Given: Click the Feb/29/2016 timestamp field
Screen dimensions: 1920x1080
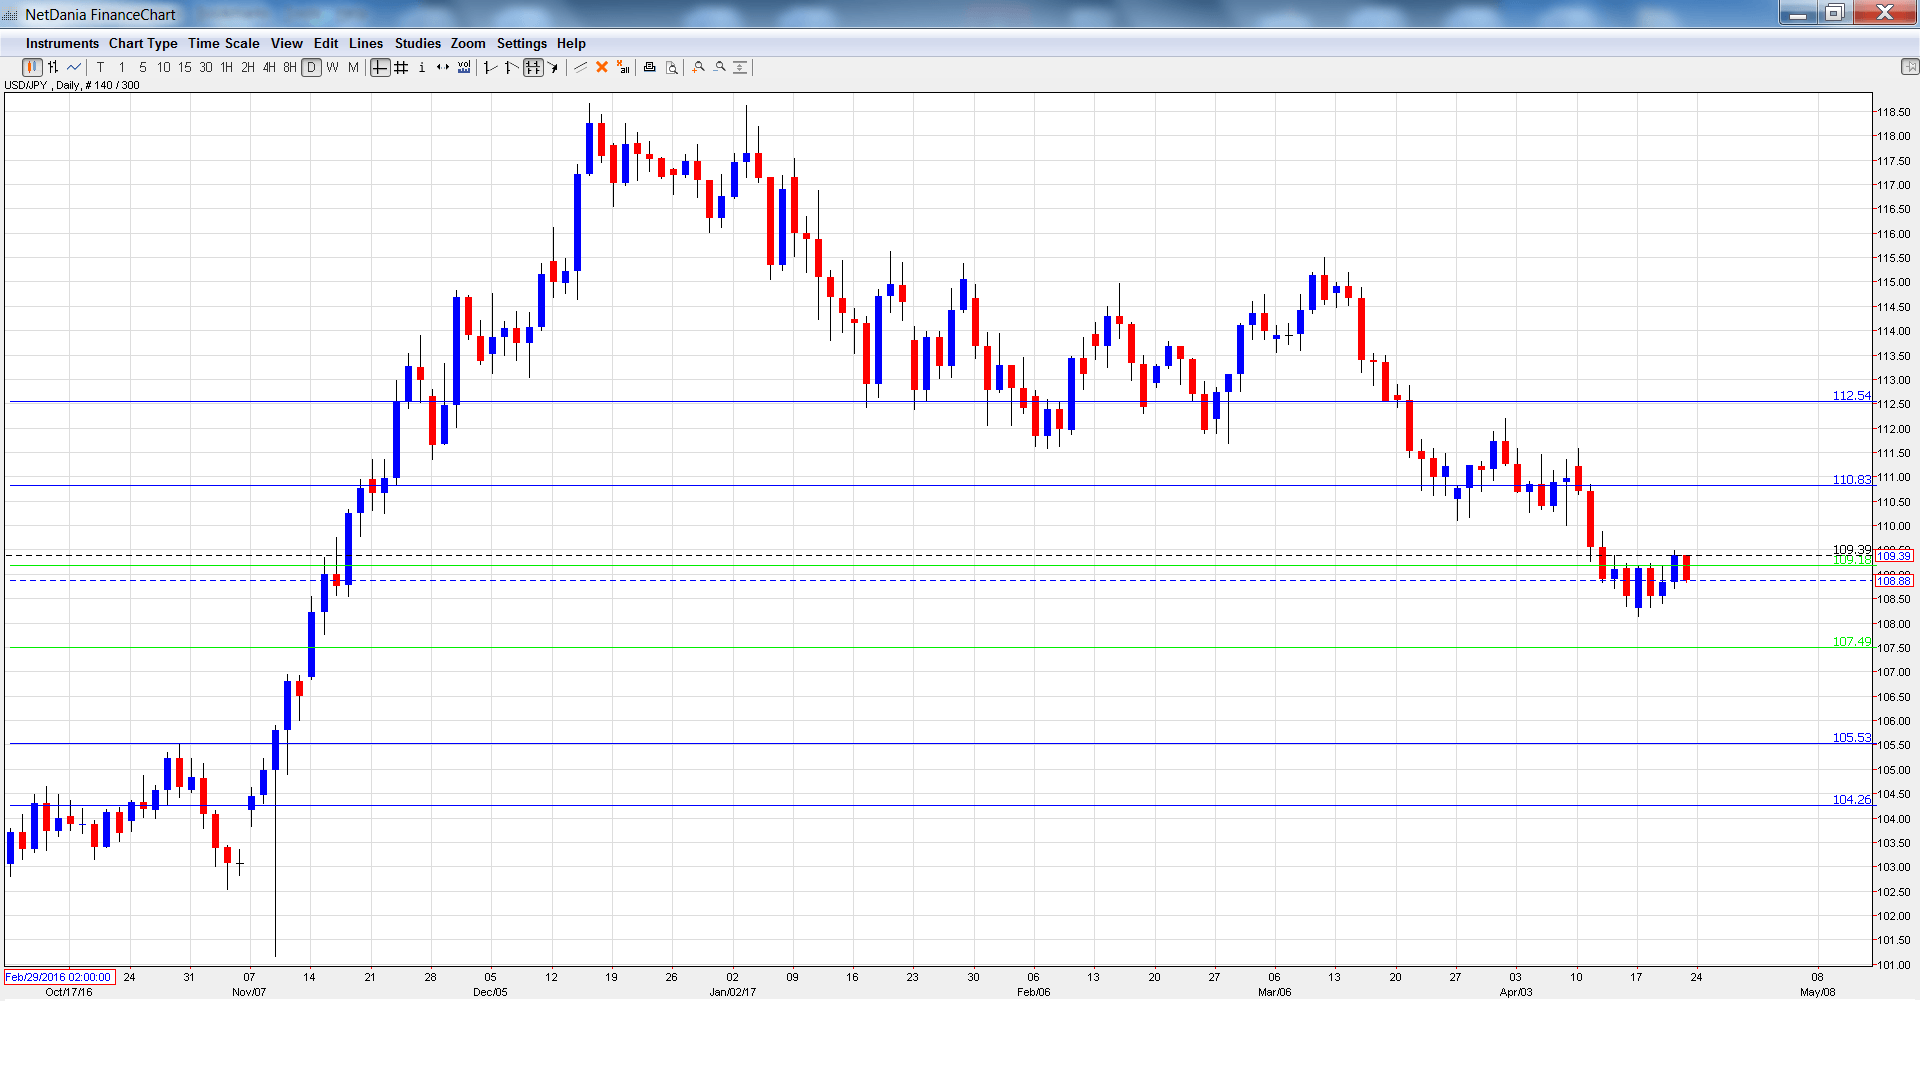Looking at the screenshot, I should [x=57, y=977].
